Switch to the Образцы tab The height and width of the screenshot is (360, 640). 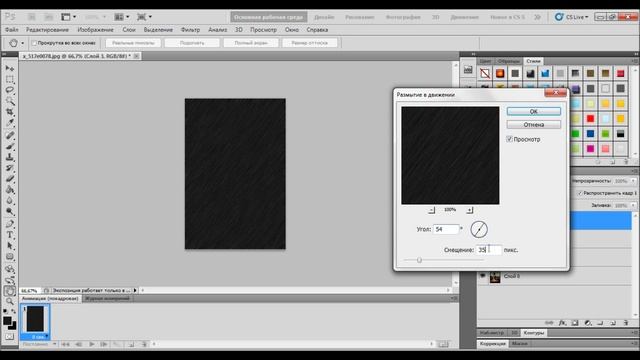(509, 61)
